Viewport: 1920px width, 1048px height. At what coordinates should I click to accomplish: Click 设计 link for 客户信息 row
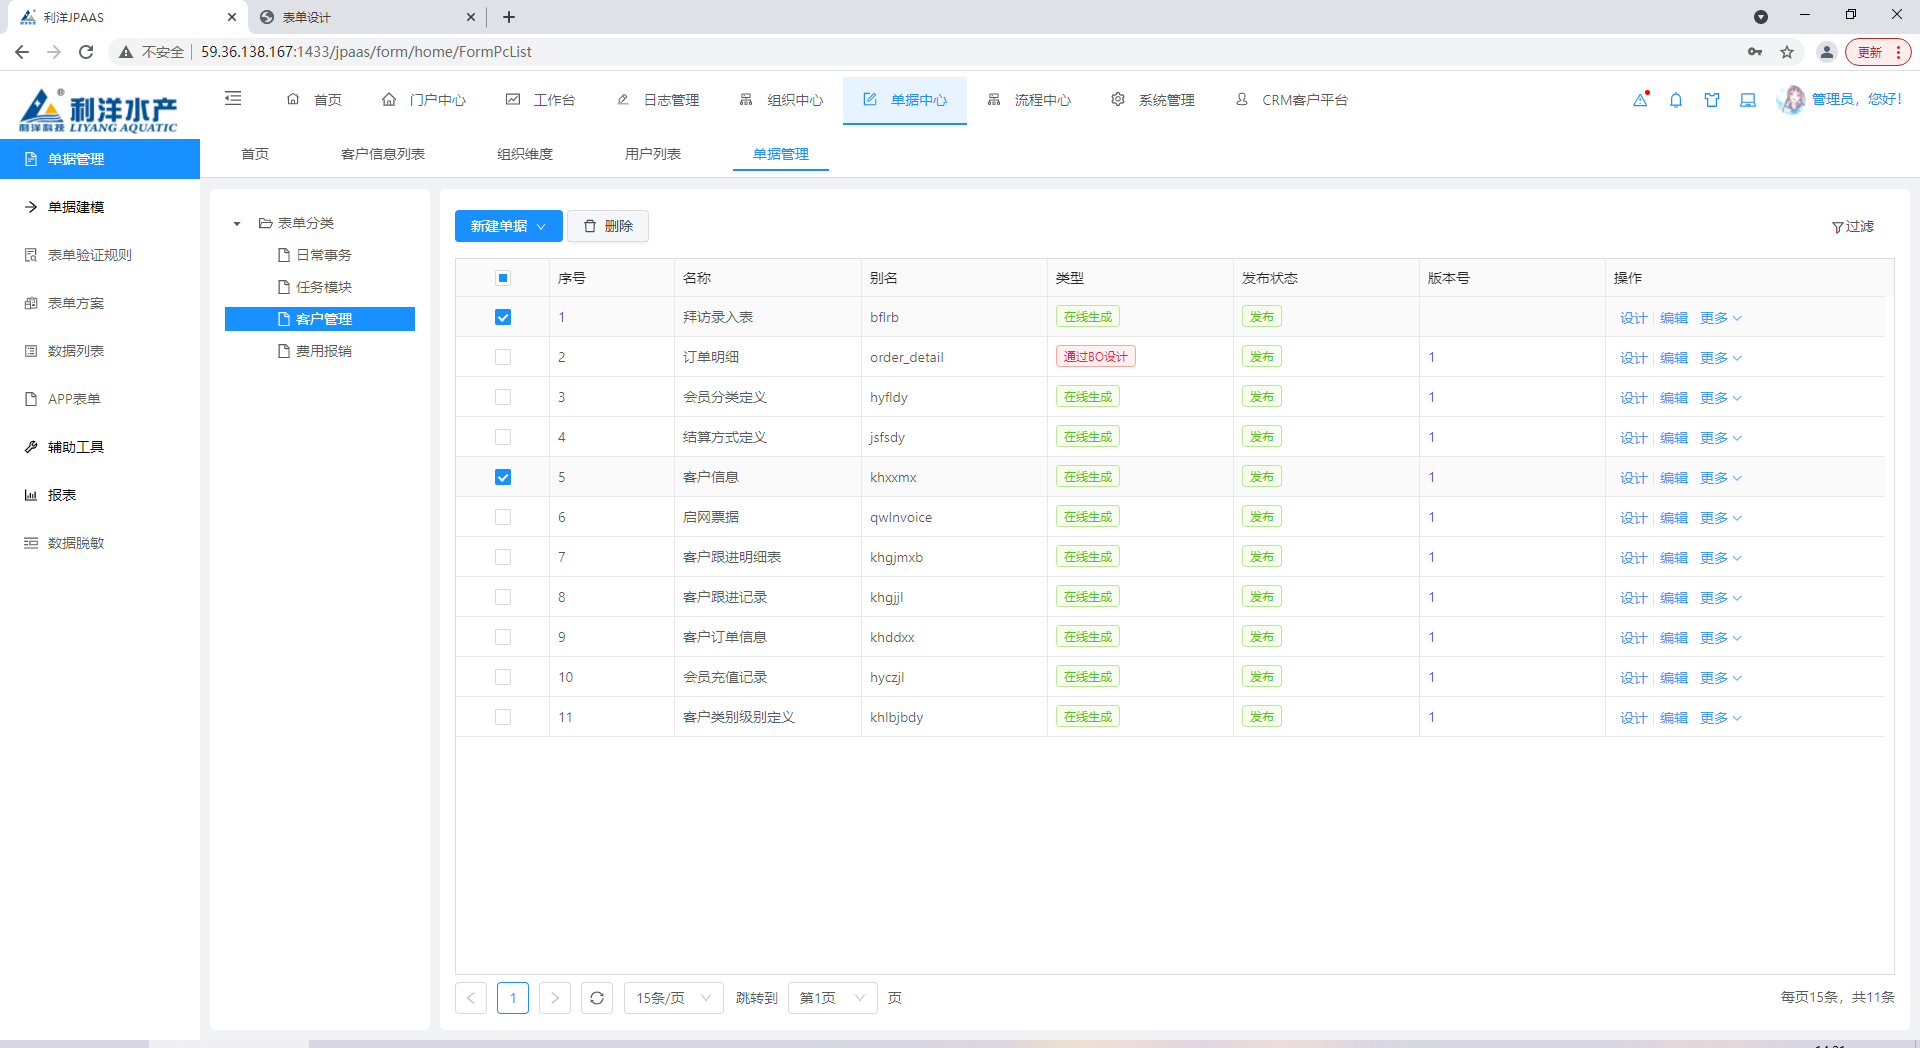click(1632, 477)
